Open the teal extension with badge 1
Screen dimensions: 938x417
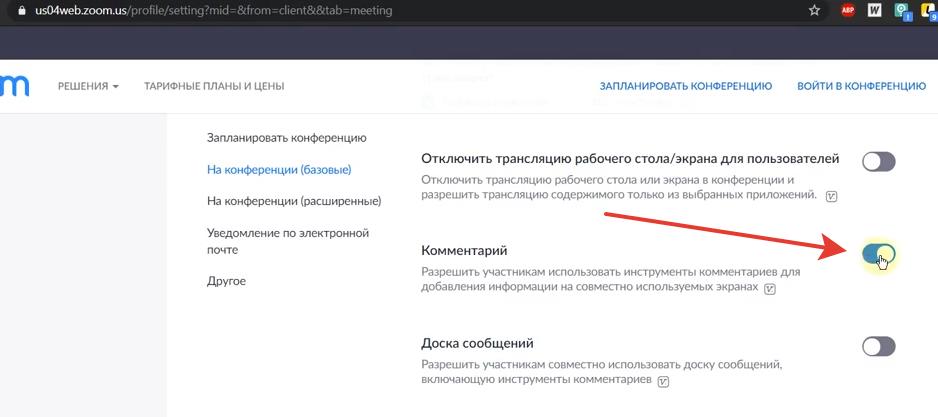[903, 11]
